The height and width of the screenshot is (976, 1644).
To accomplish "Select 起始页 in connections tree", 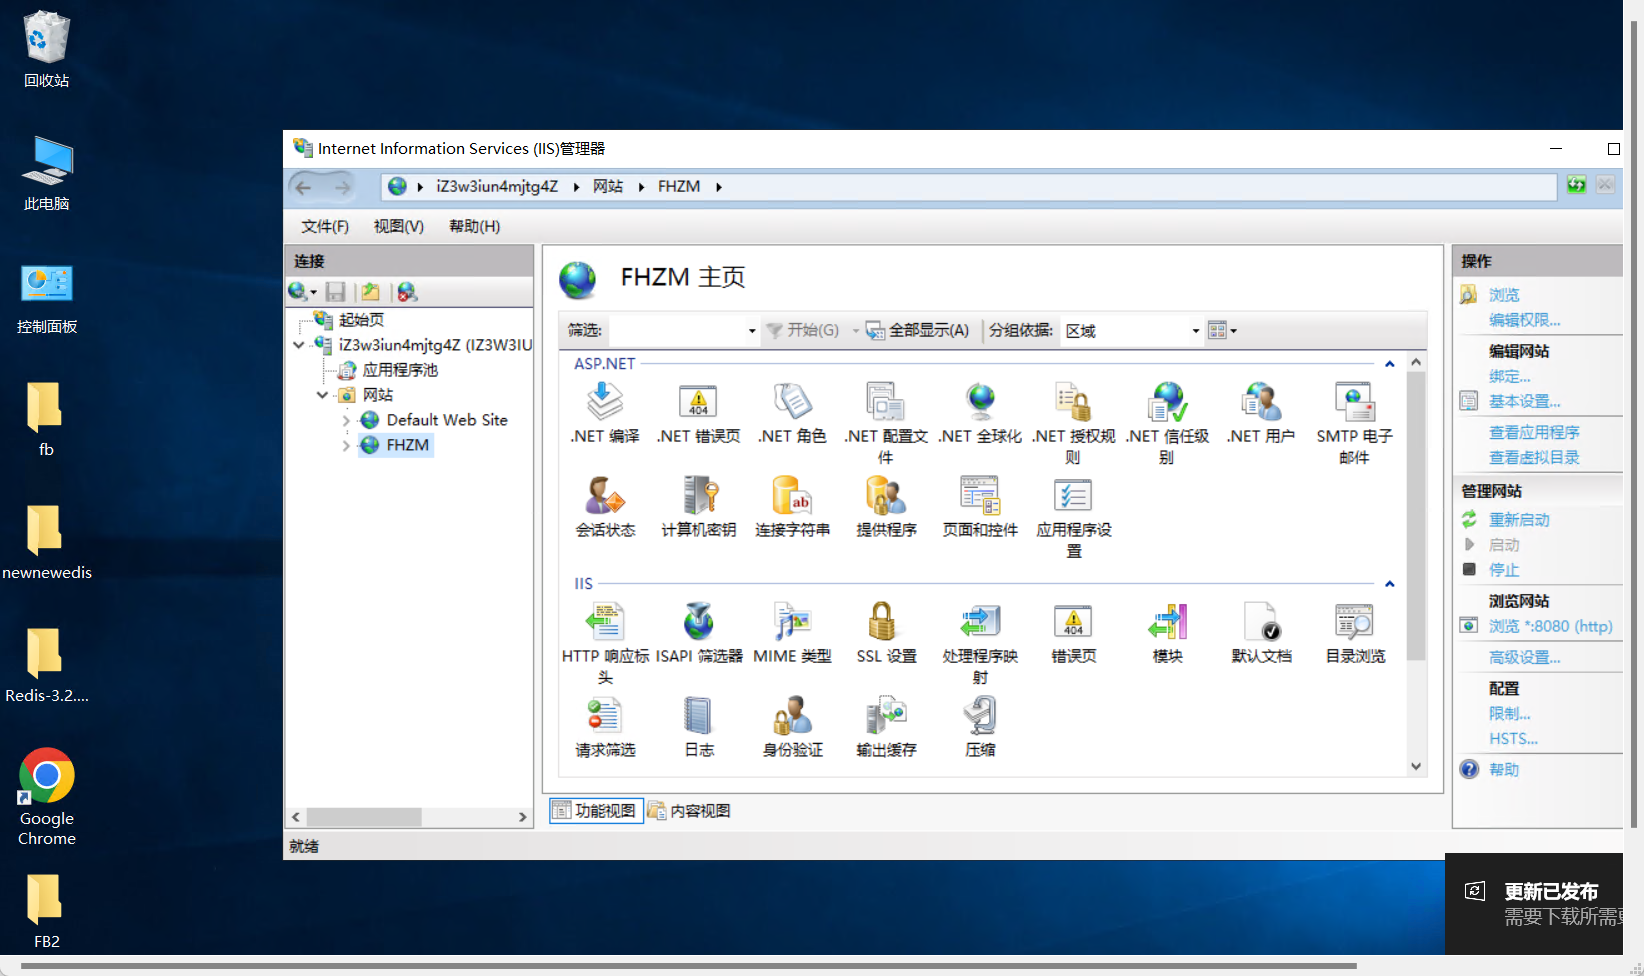I will [x=361, y=320].
